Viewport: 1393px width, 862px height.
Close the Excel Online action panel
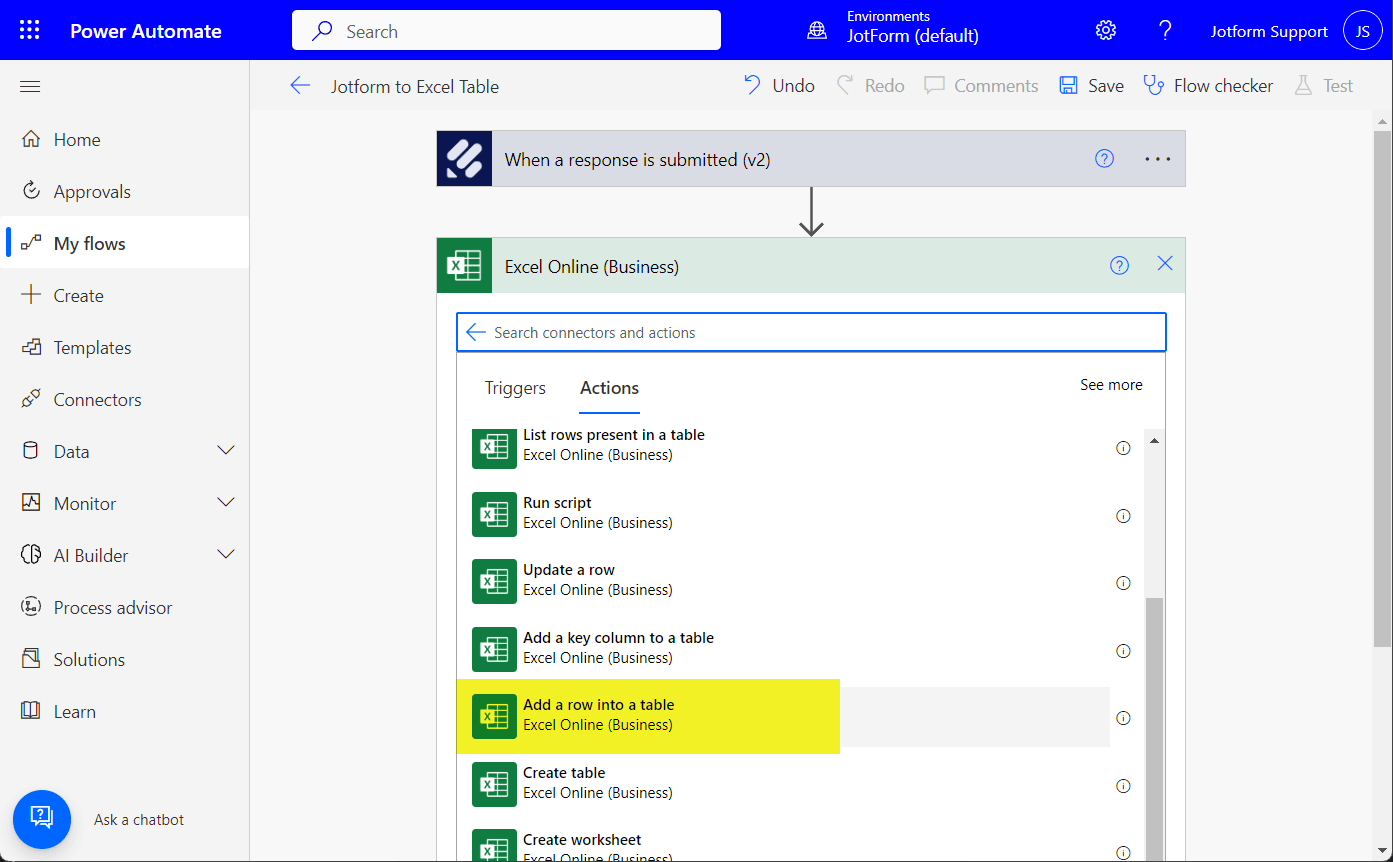pos(1164,264)
